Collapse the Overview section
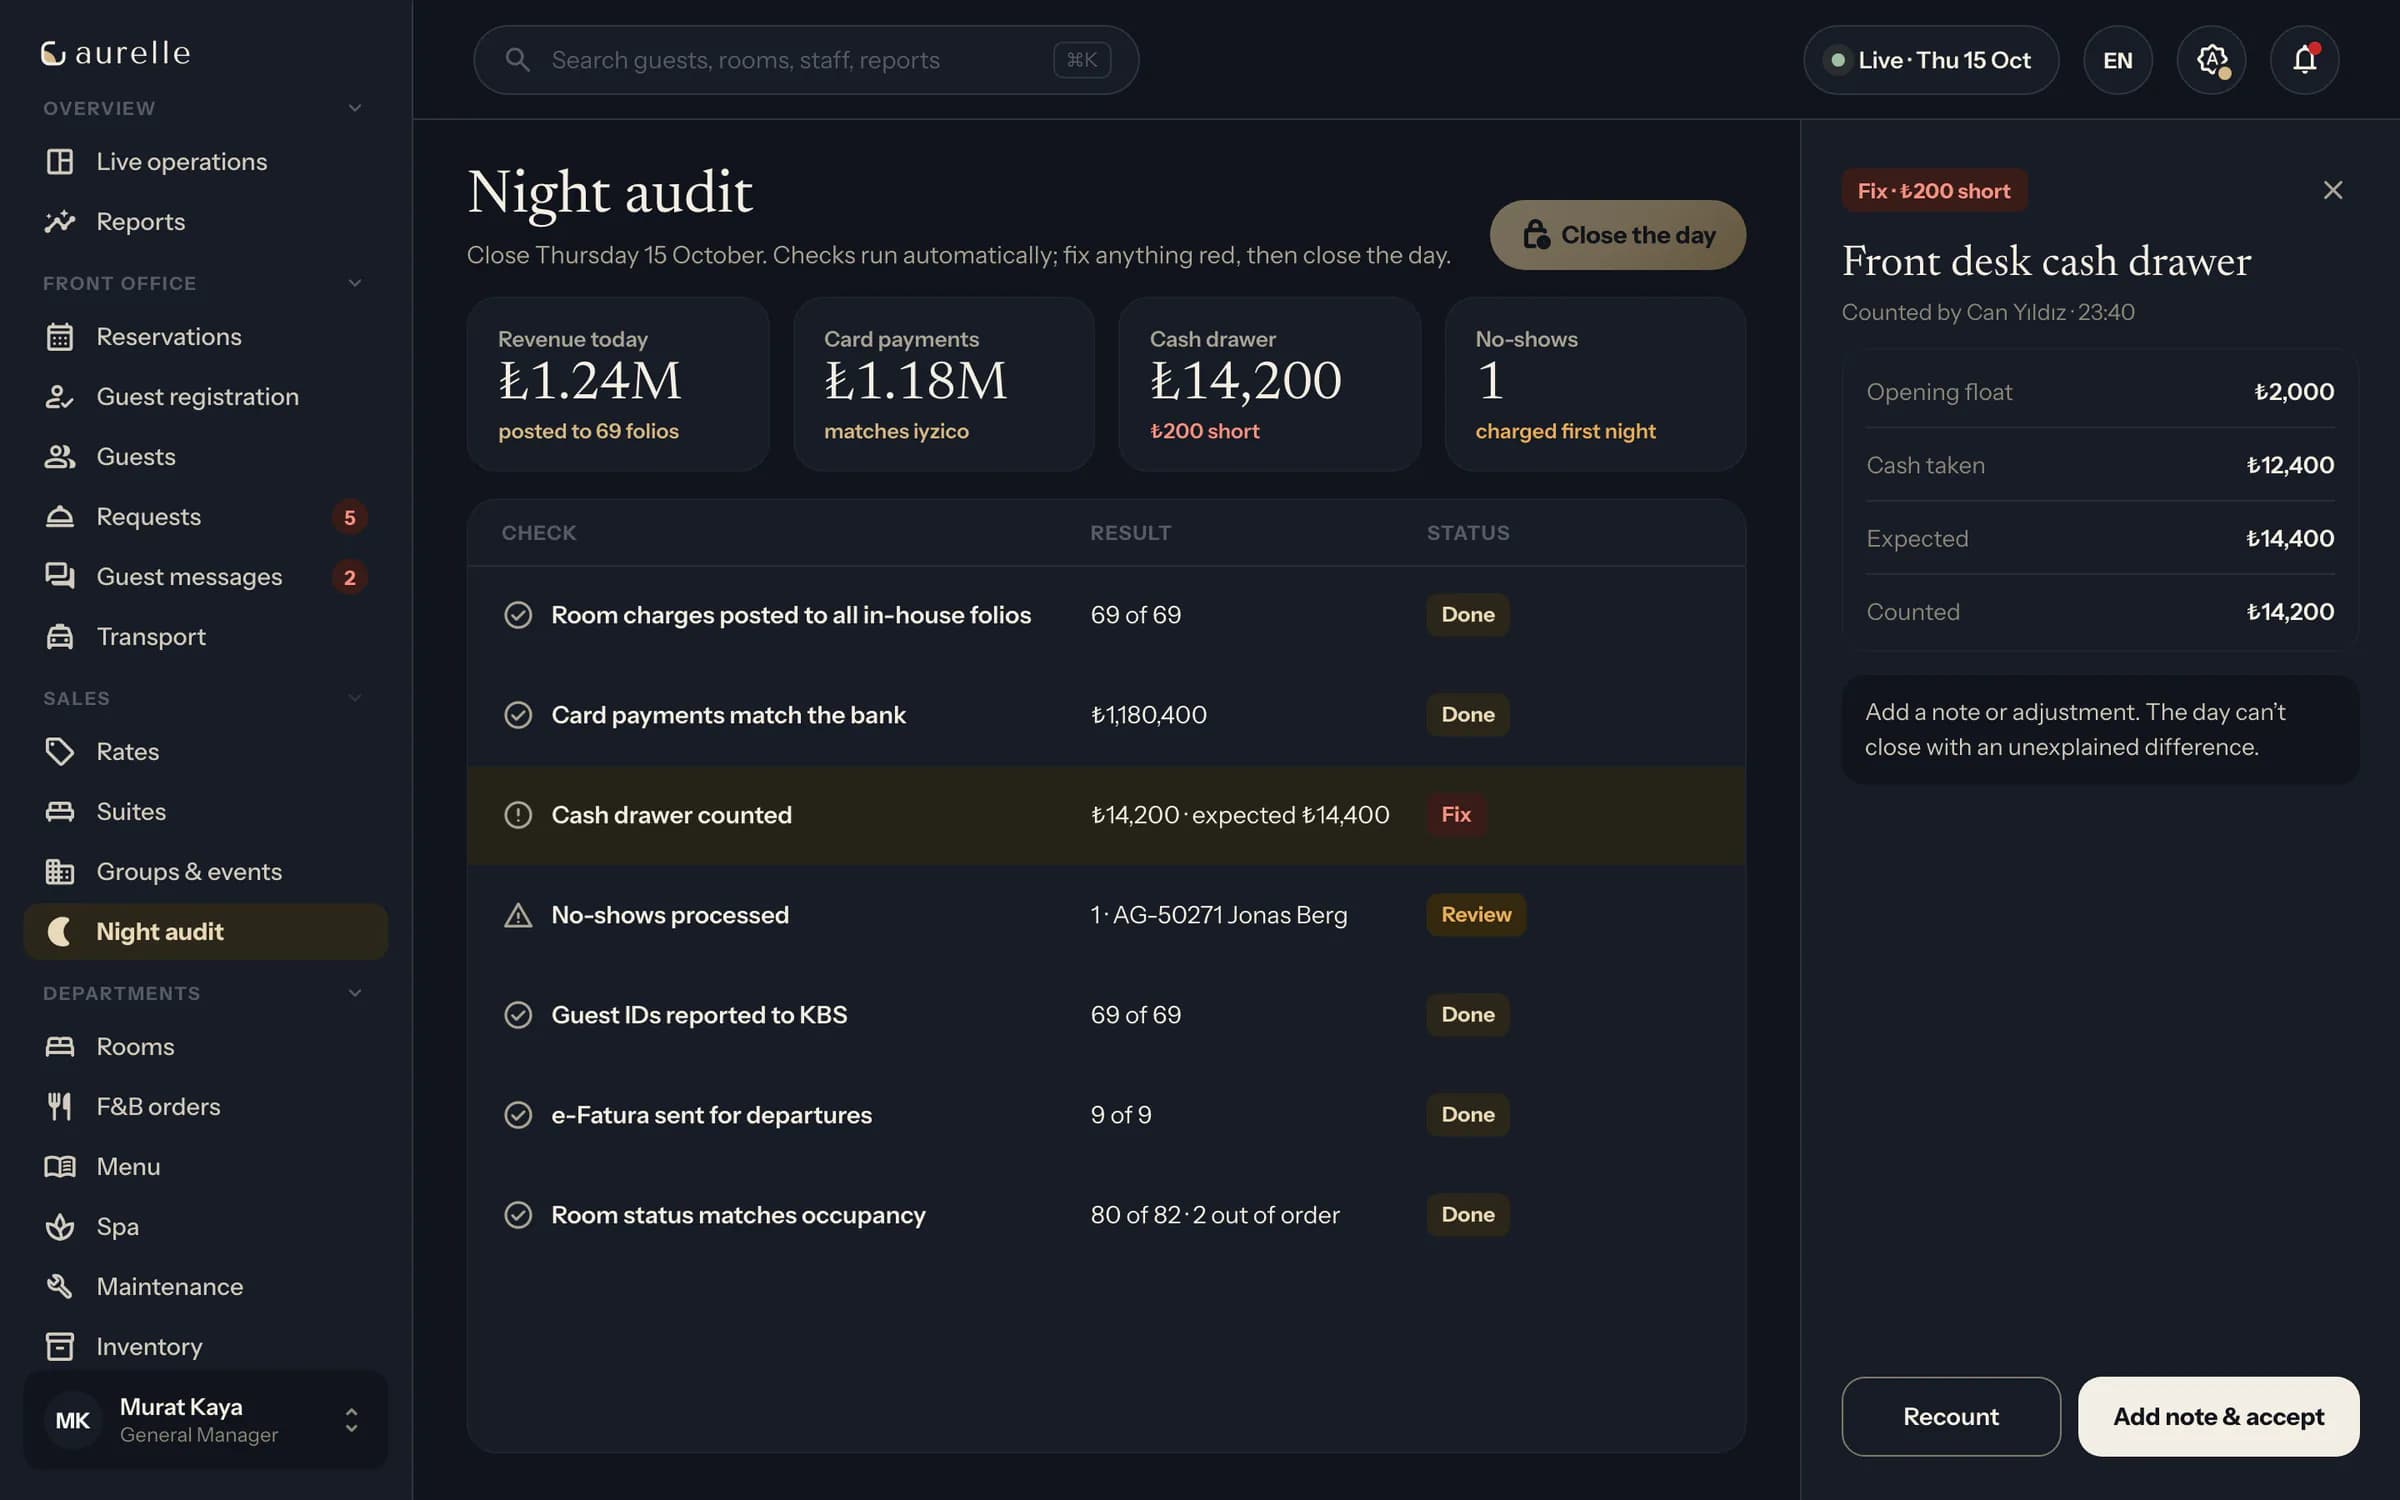 pos(354,108)
